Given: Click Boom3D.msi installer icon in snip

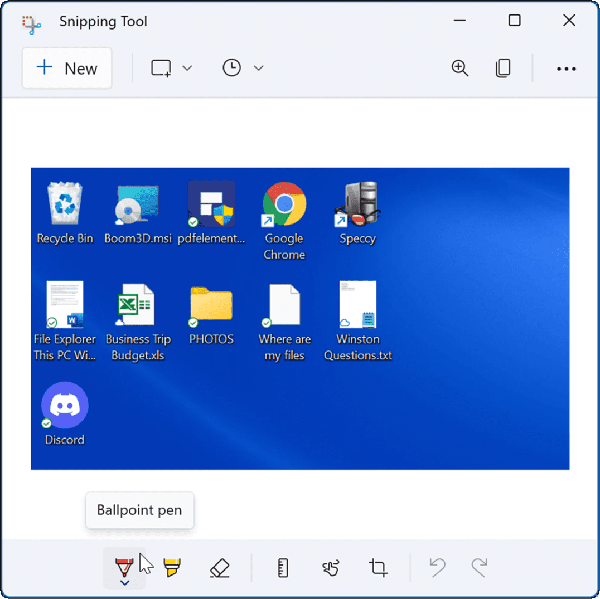Looking at the screenshot, I should pos(137,205).
